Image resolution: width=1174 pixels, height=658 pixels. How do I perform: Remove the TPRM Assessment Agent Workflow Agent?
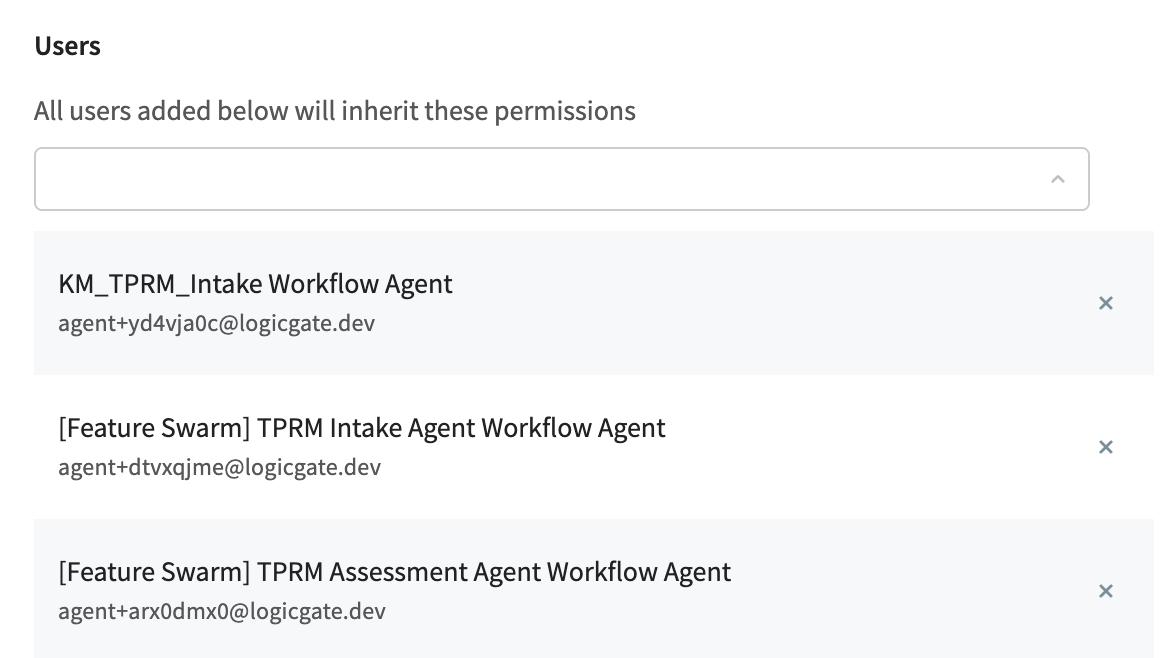point(1105,591)
